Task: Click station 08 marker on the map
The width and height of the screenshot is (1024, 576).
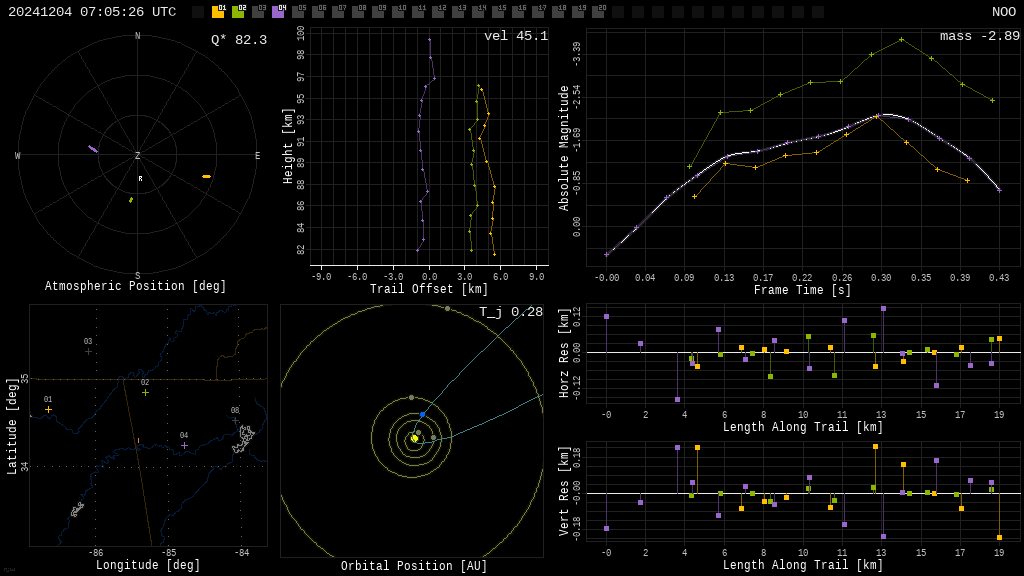Action: 235,420
